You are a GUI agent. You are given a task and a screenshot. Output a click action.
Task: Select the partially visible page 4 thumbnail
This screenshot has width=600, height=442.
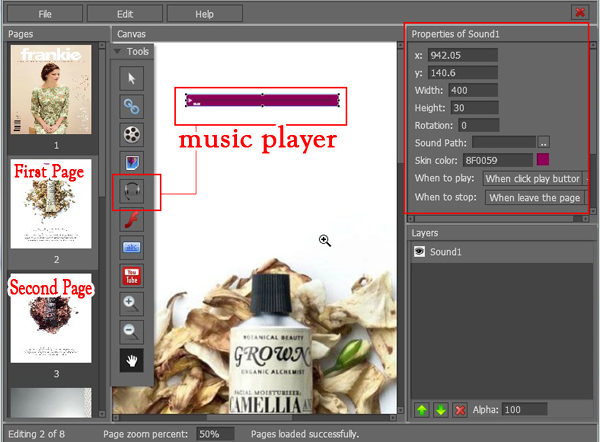point(51,403)
